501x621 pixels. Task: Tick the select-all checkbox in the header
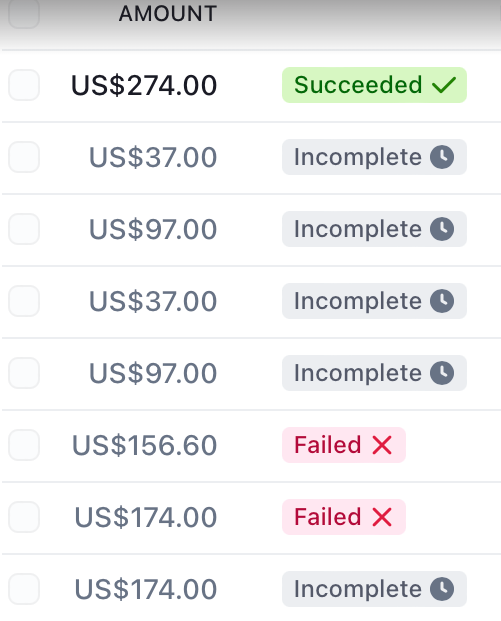[24, 13]
